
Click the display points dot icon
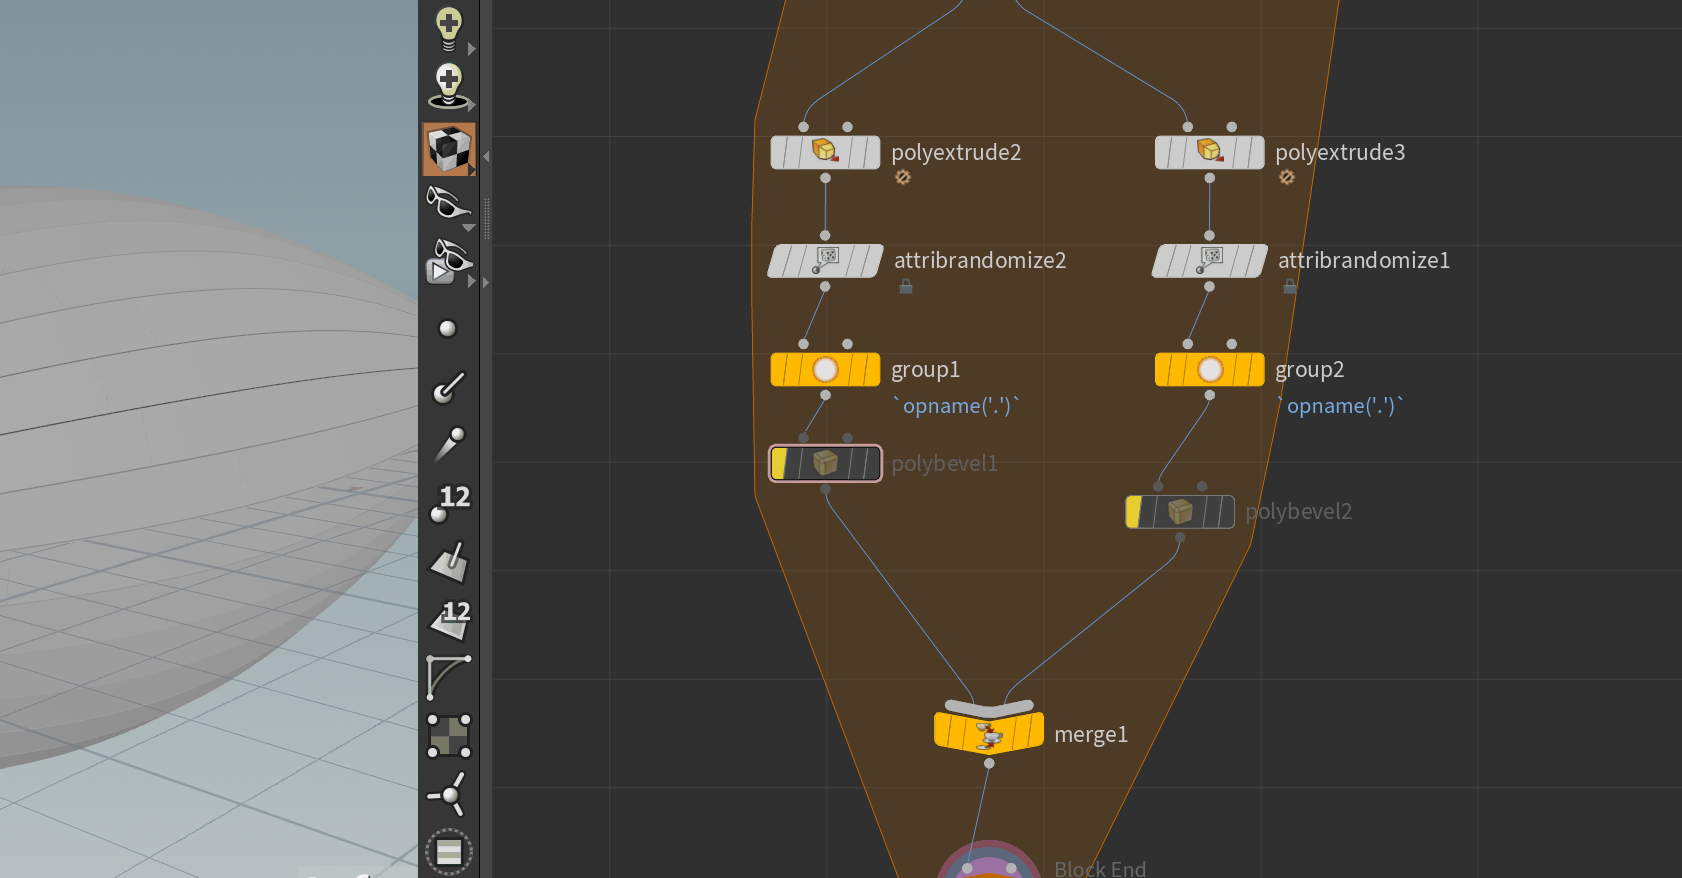[x=448, y=329]
